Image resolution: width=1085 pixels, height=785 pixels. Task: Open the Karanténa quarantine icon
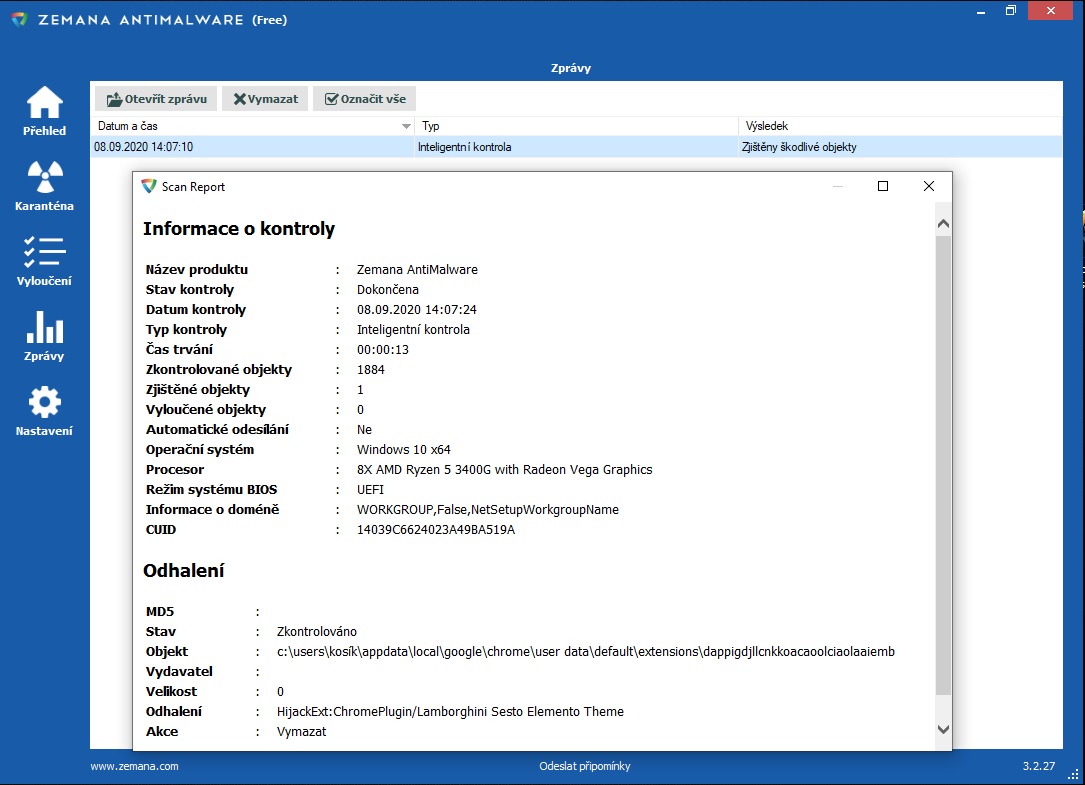click(x=44, y=178)
